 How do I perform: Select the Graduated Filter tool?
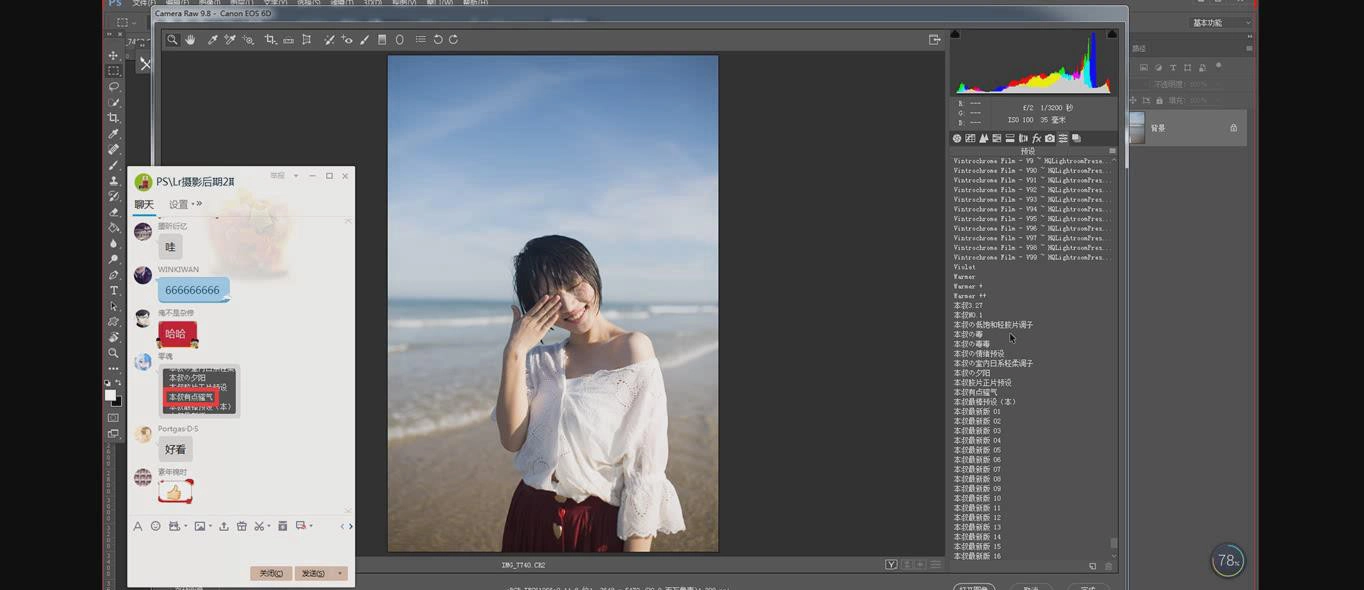[x=382, y=40]
